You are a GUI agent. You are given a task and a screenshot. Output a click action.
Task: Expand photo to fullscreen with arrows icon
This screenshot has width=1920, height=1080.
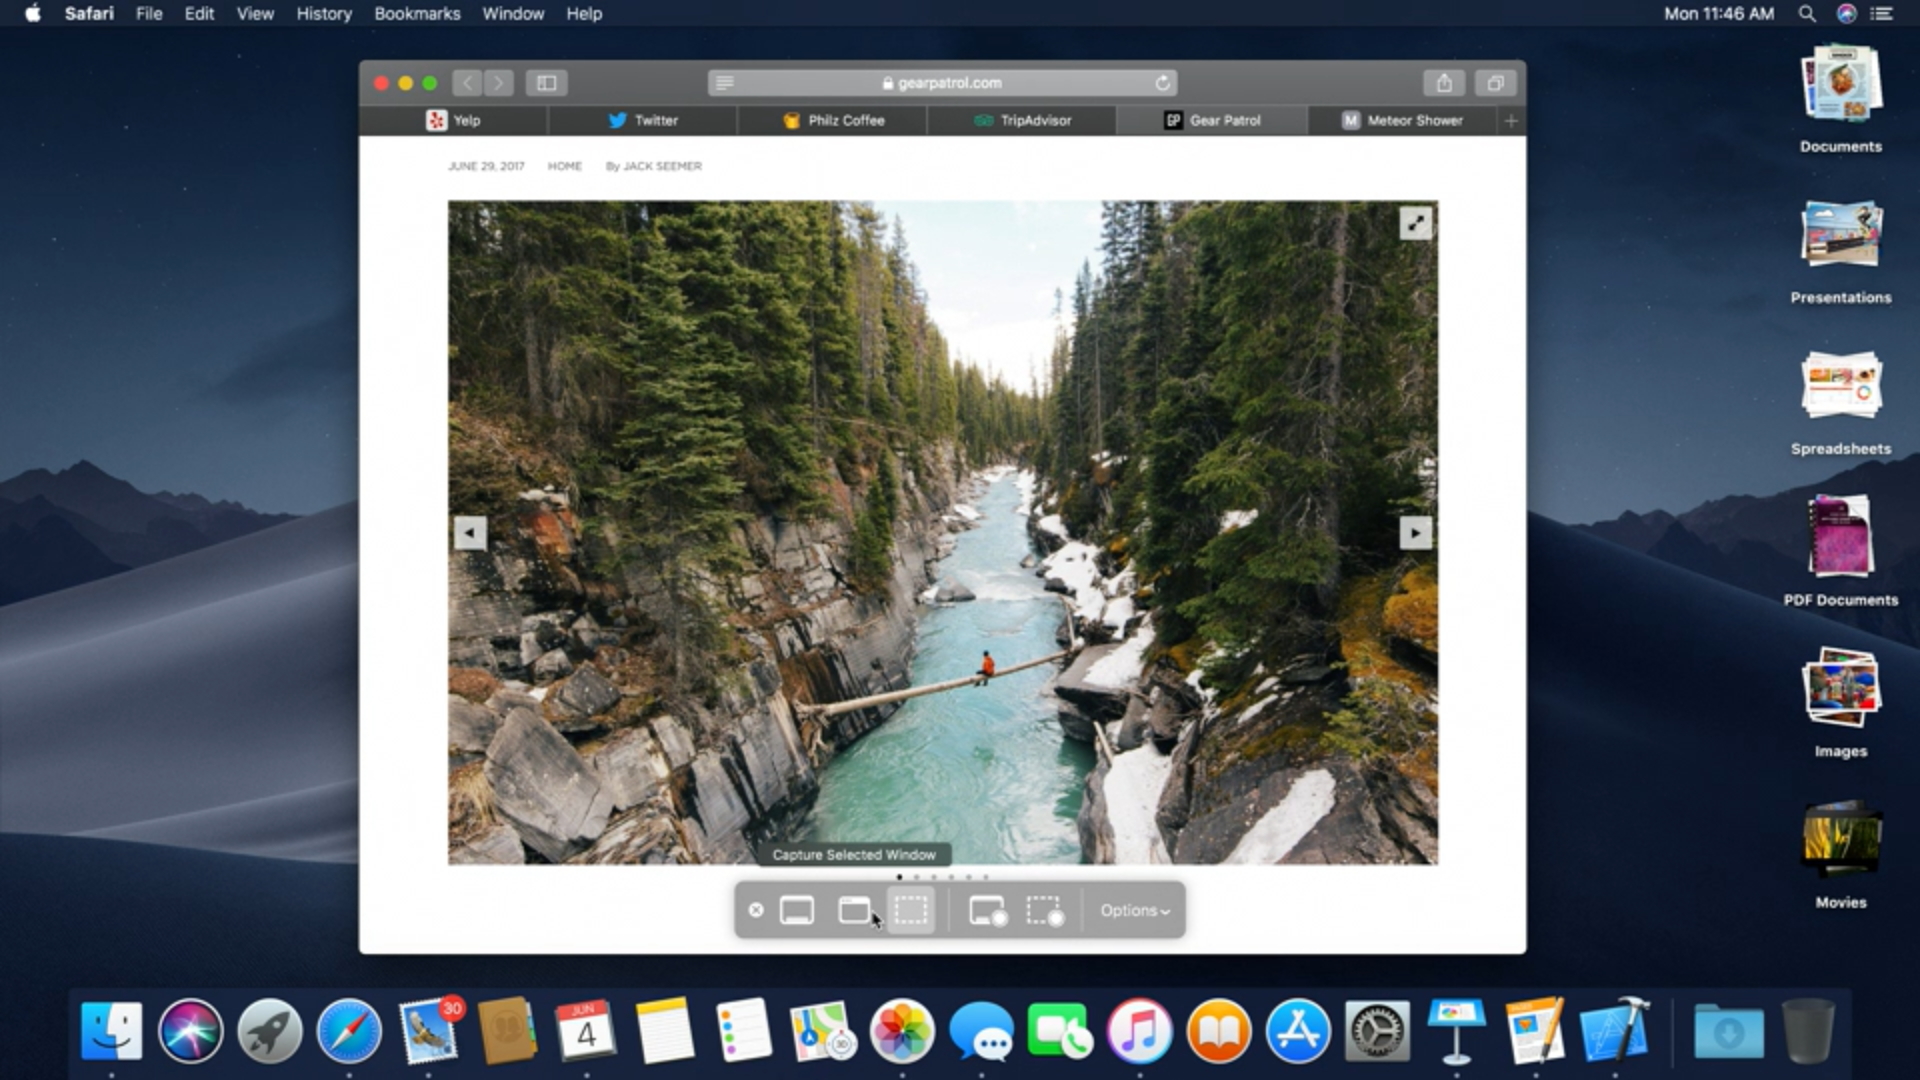(1415, 223)
